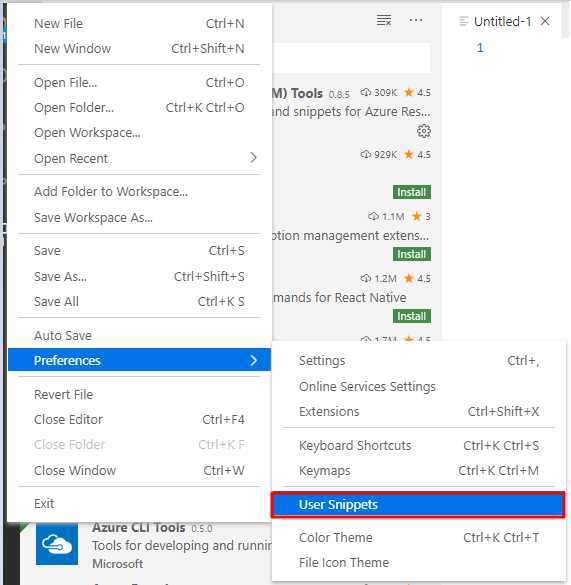571x585 pixels.
Task: Select the Untitled-1 editor tab
Action: [501, 22]
